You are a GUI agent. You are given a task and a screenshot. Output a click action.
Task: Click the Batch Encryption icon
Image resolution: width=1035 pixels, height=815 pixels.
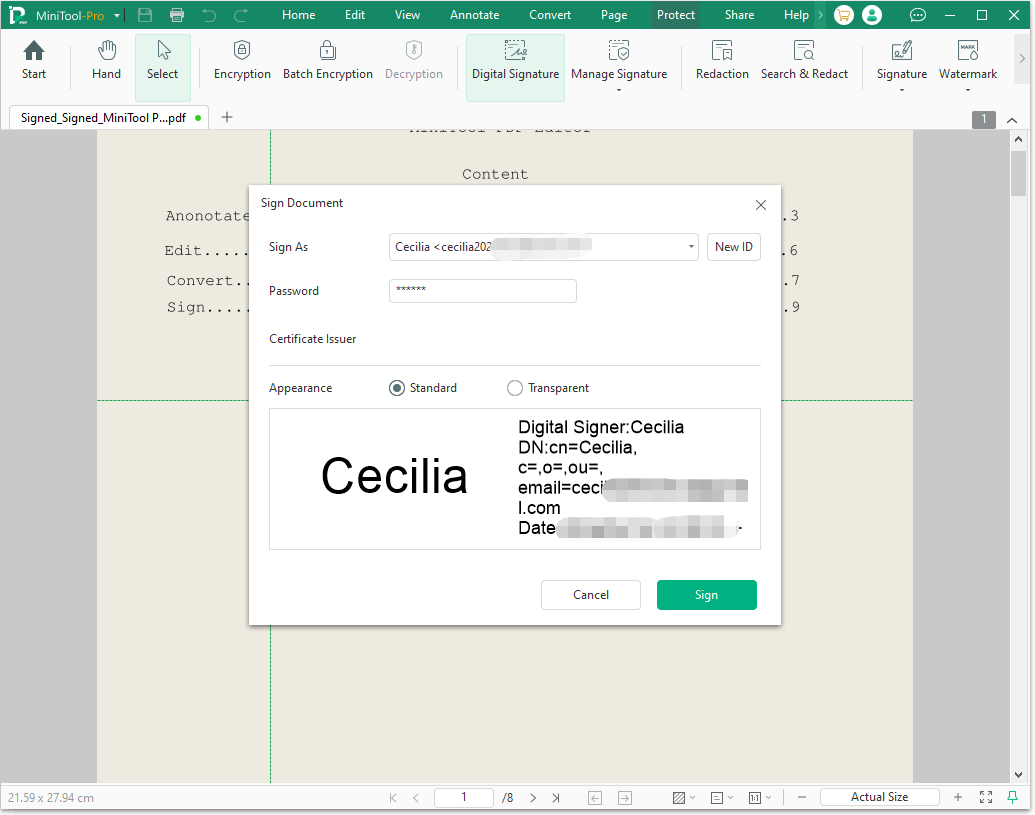click(328, 60)
